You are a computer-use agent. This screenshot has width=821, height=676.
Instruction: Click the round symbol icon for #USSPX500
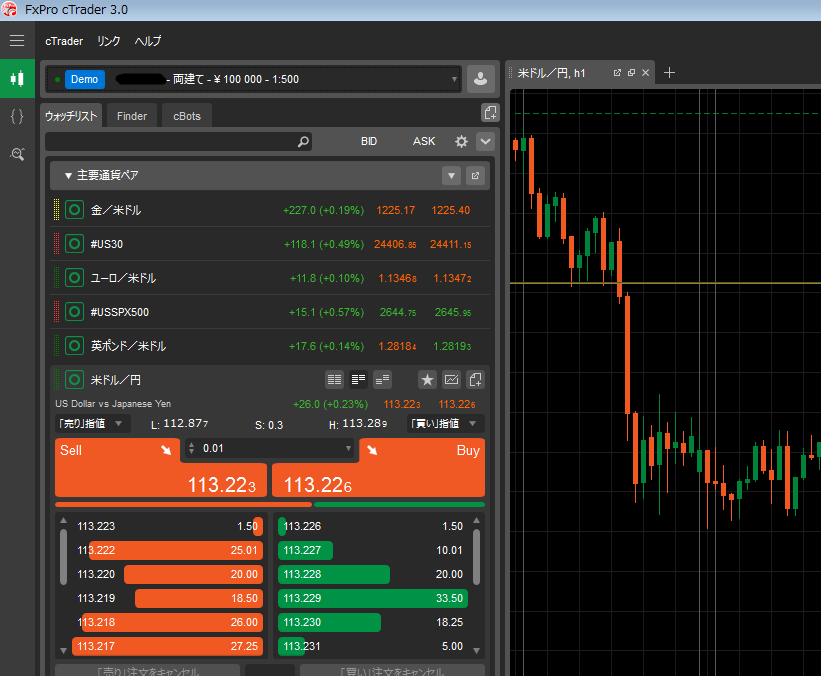(x=74, y=312)
